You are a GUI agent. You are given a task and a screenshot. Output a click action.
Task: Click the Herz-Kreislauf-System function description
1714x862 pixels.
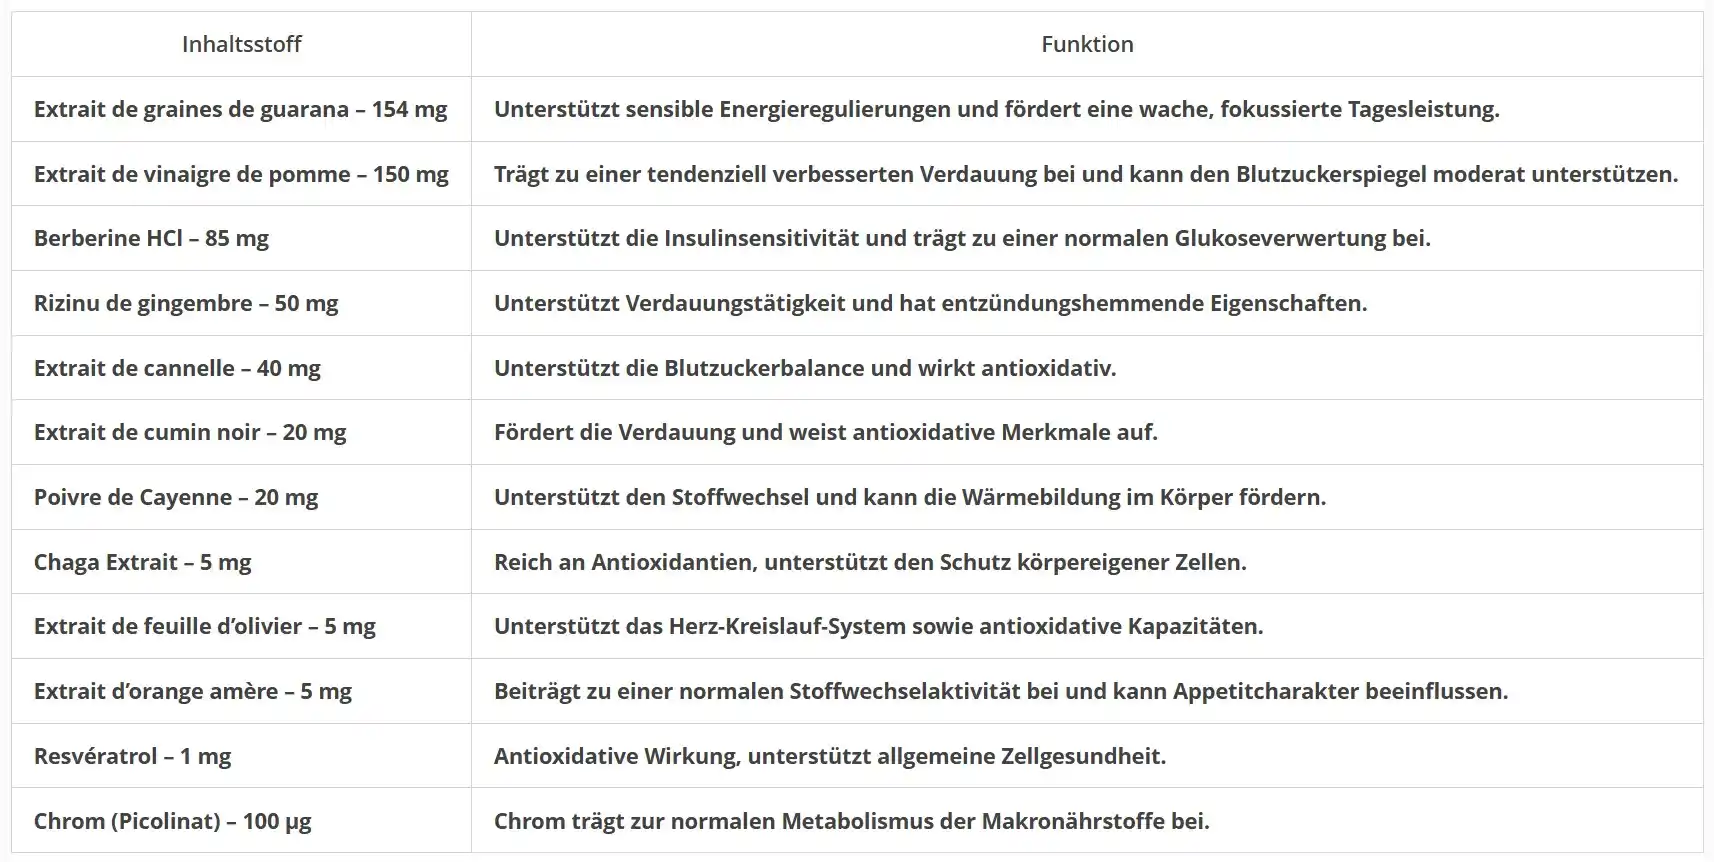[x=878, y=626]
